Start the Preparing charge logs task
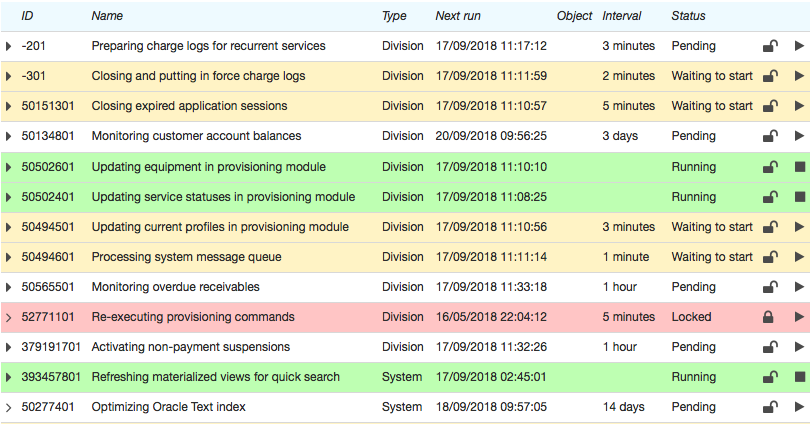 (x=799, y=46)
